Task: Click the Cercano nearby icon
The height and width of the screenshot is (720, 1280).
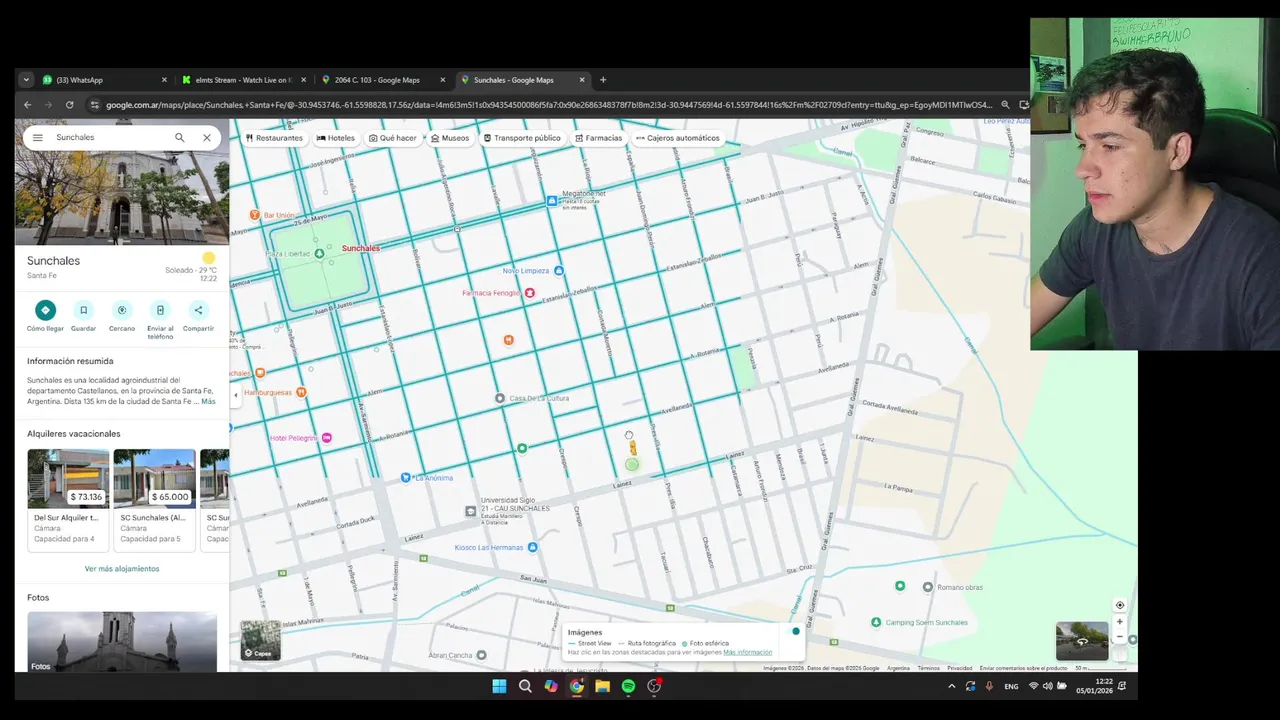Action: [x=122, y=310]
